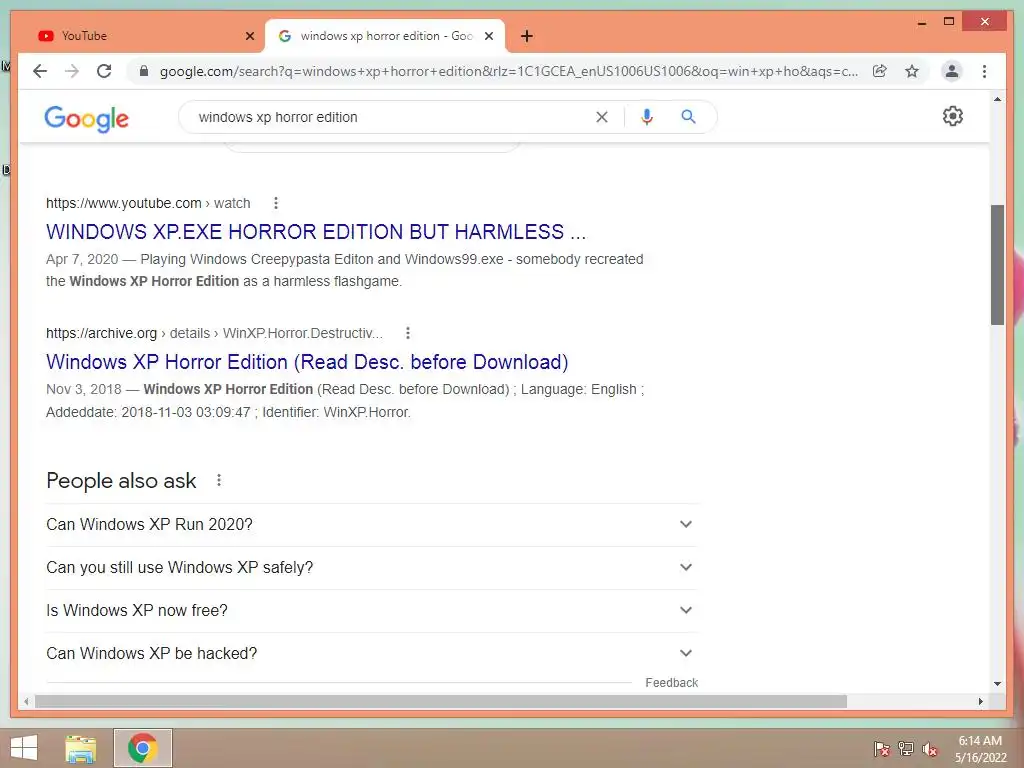Expand 'Can you still use Windows XP safely?'
The width and height of the screenshot is (1024, 768).
372,568
